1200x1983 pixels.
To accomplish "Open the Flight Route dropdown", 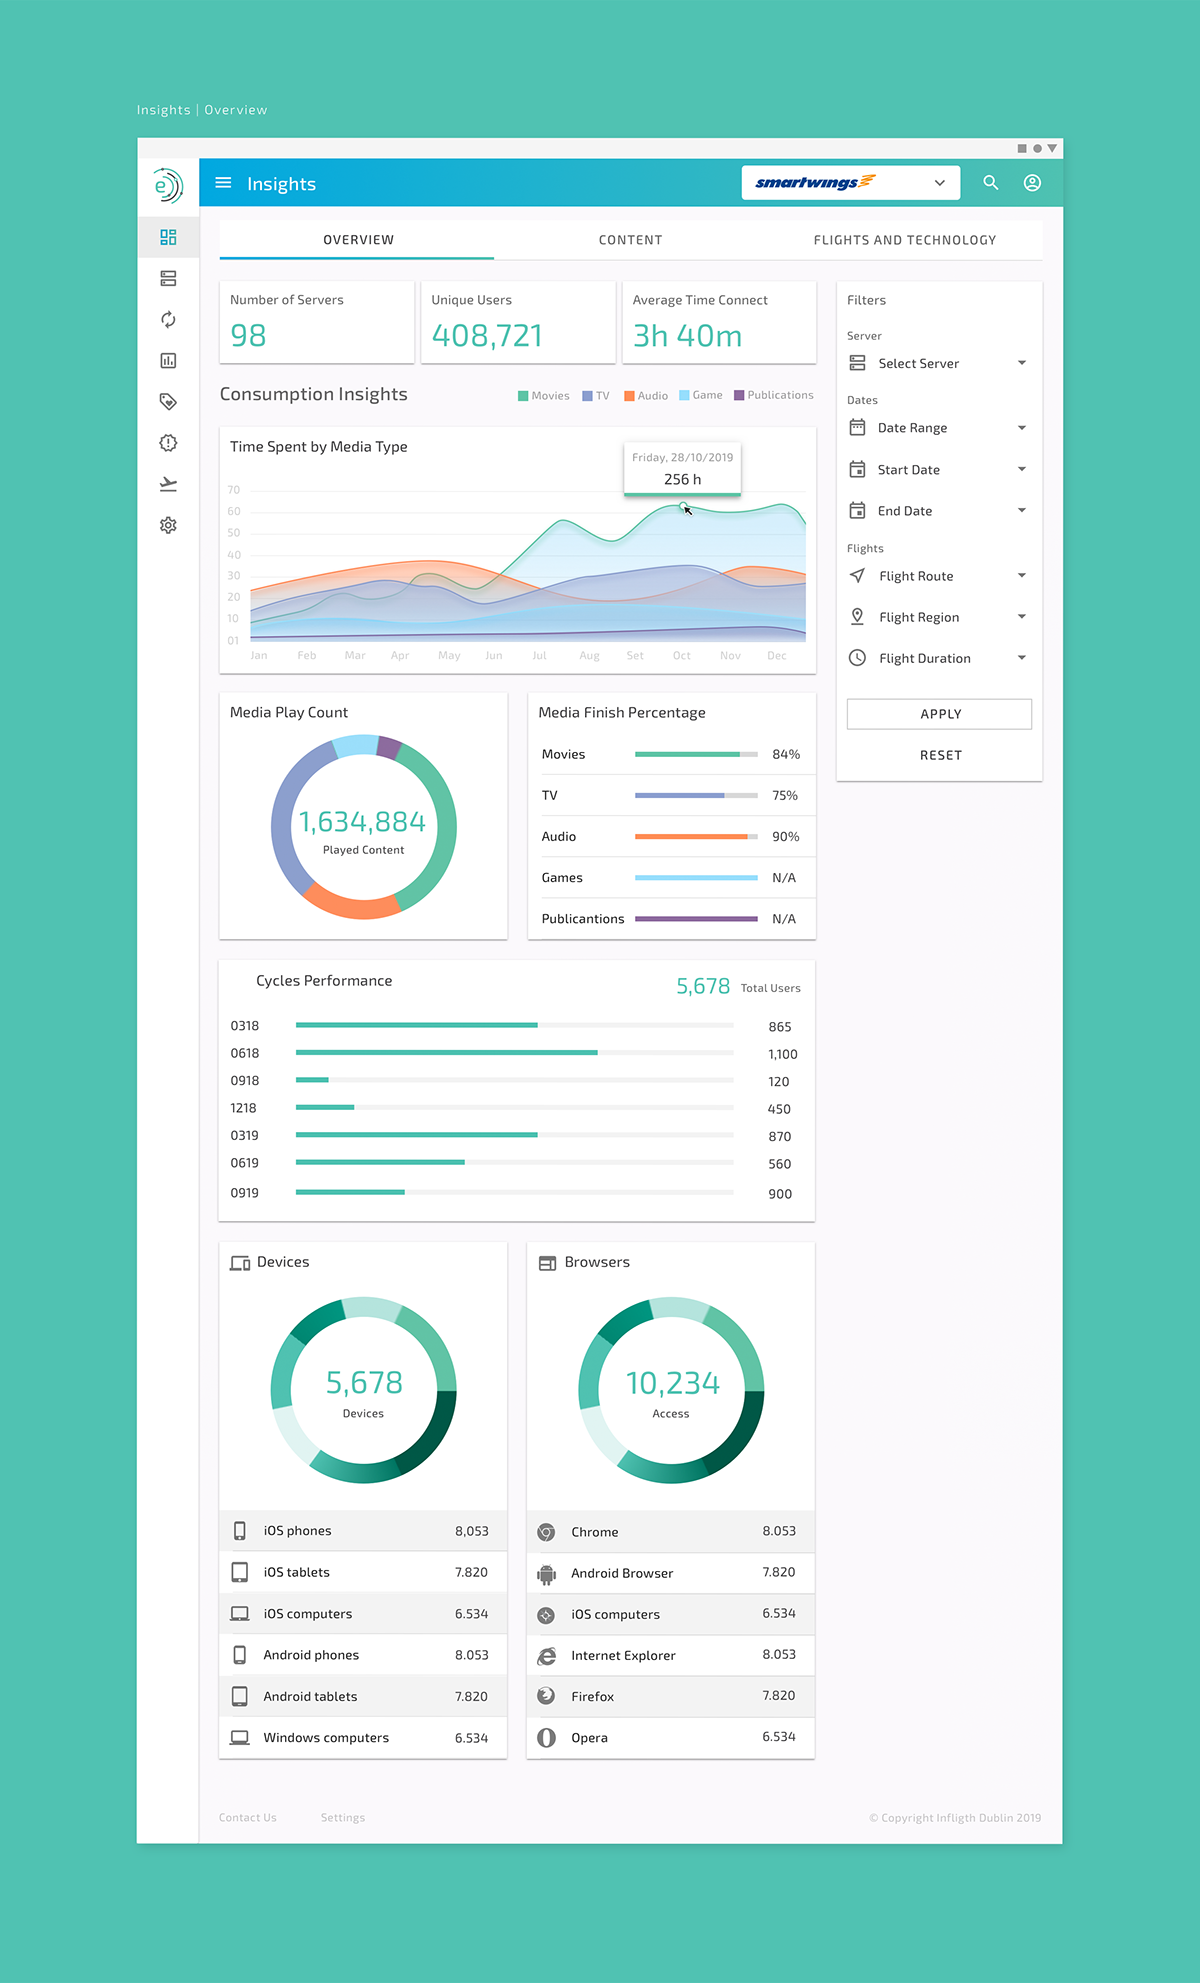I will [x=938, y=576].
